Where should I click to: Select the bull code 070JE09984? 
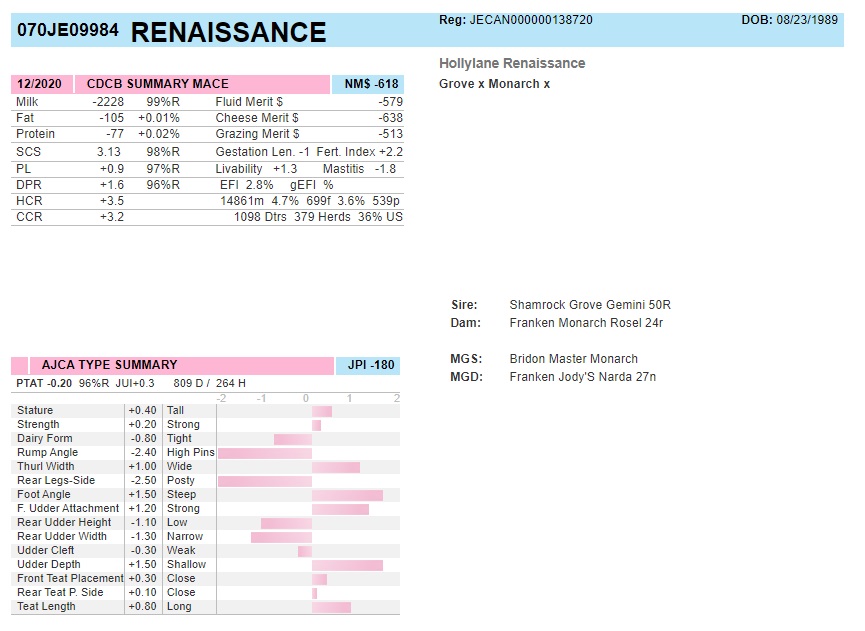tap(67, 31)
